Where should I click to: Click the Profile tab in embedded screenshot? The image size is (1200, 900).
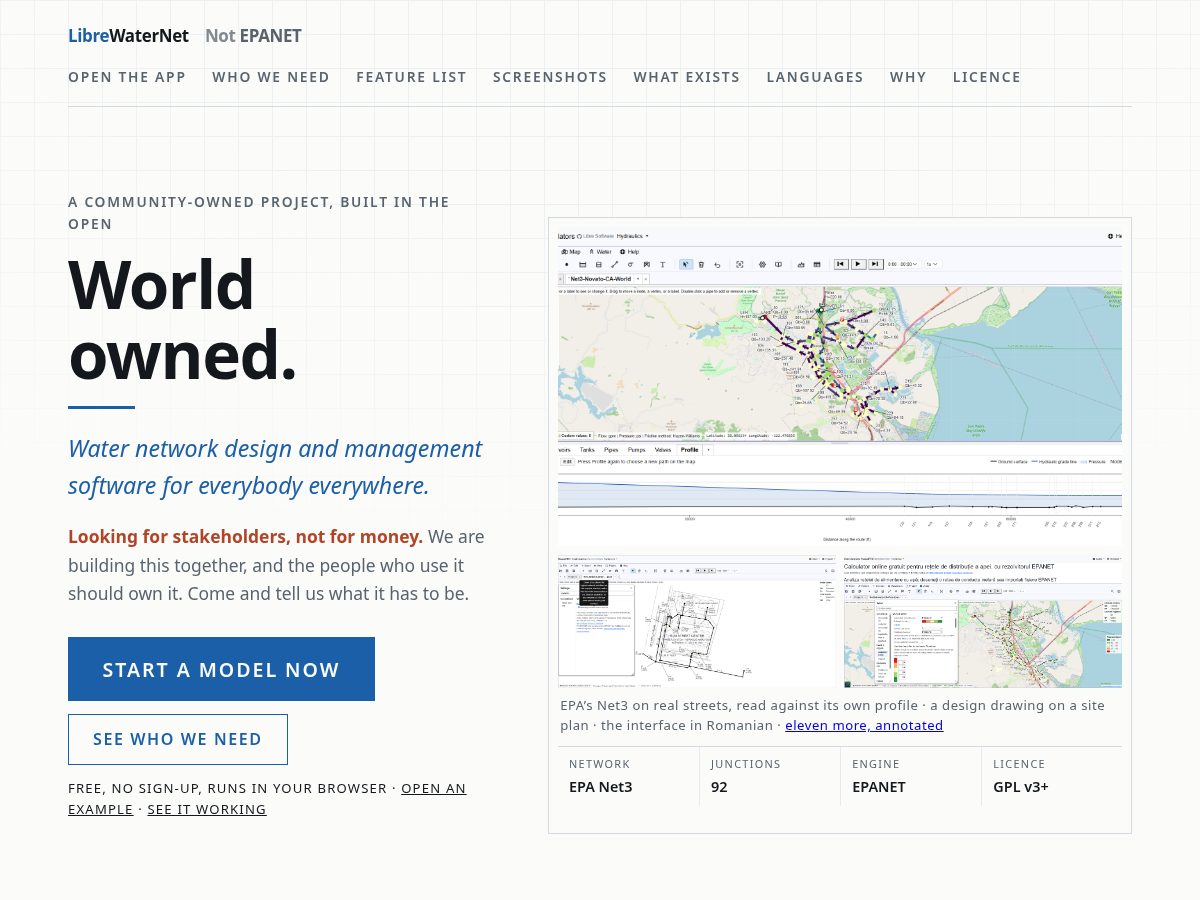tap(690, 450)
